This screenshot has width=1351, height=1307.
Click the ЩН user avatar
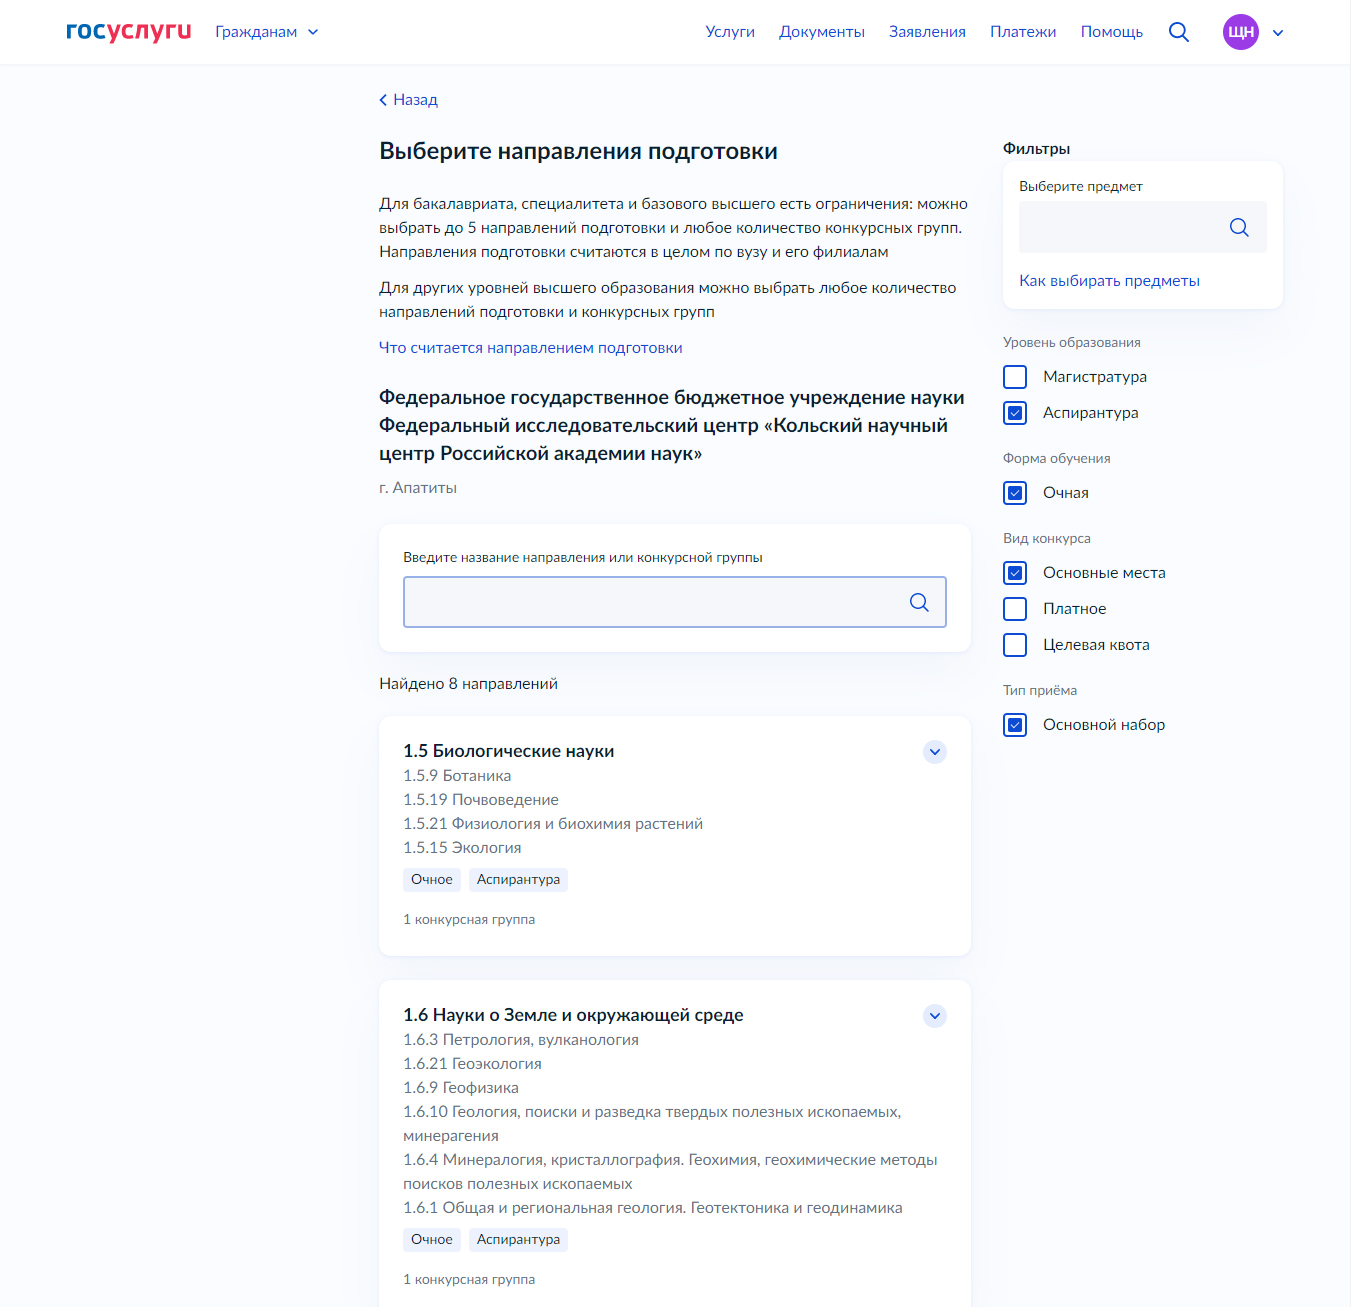coord(1241,32)
